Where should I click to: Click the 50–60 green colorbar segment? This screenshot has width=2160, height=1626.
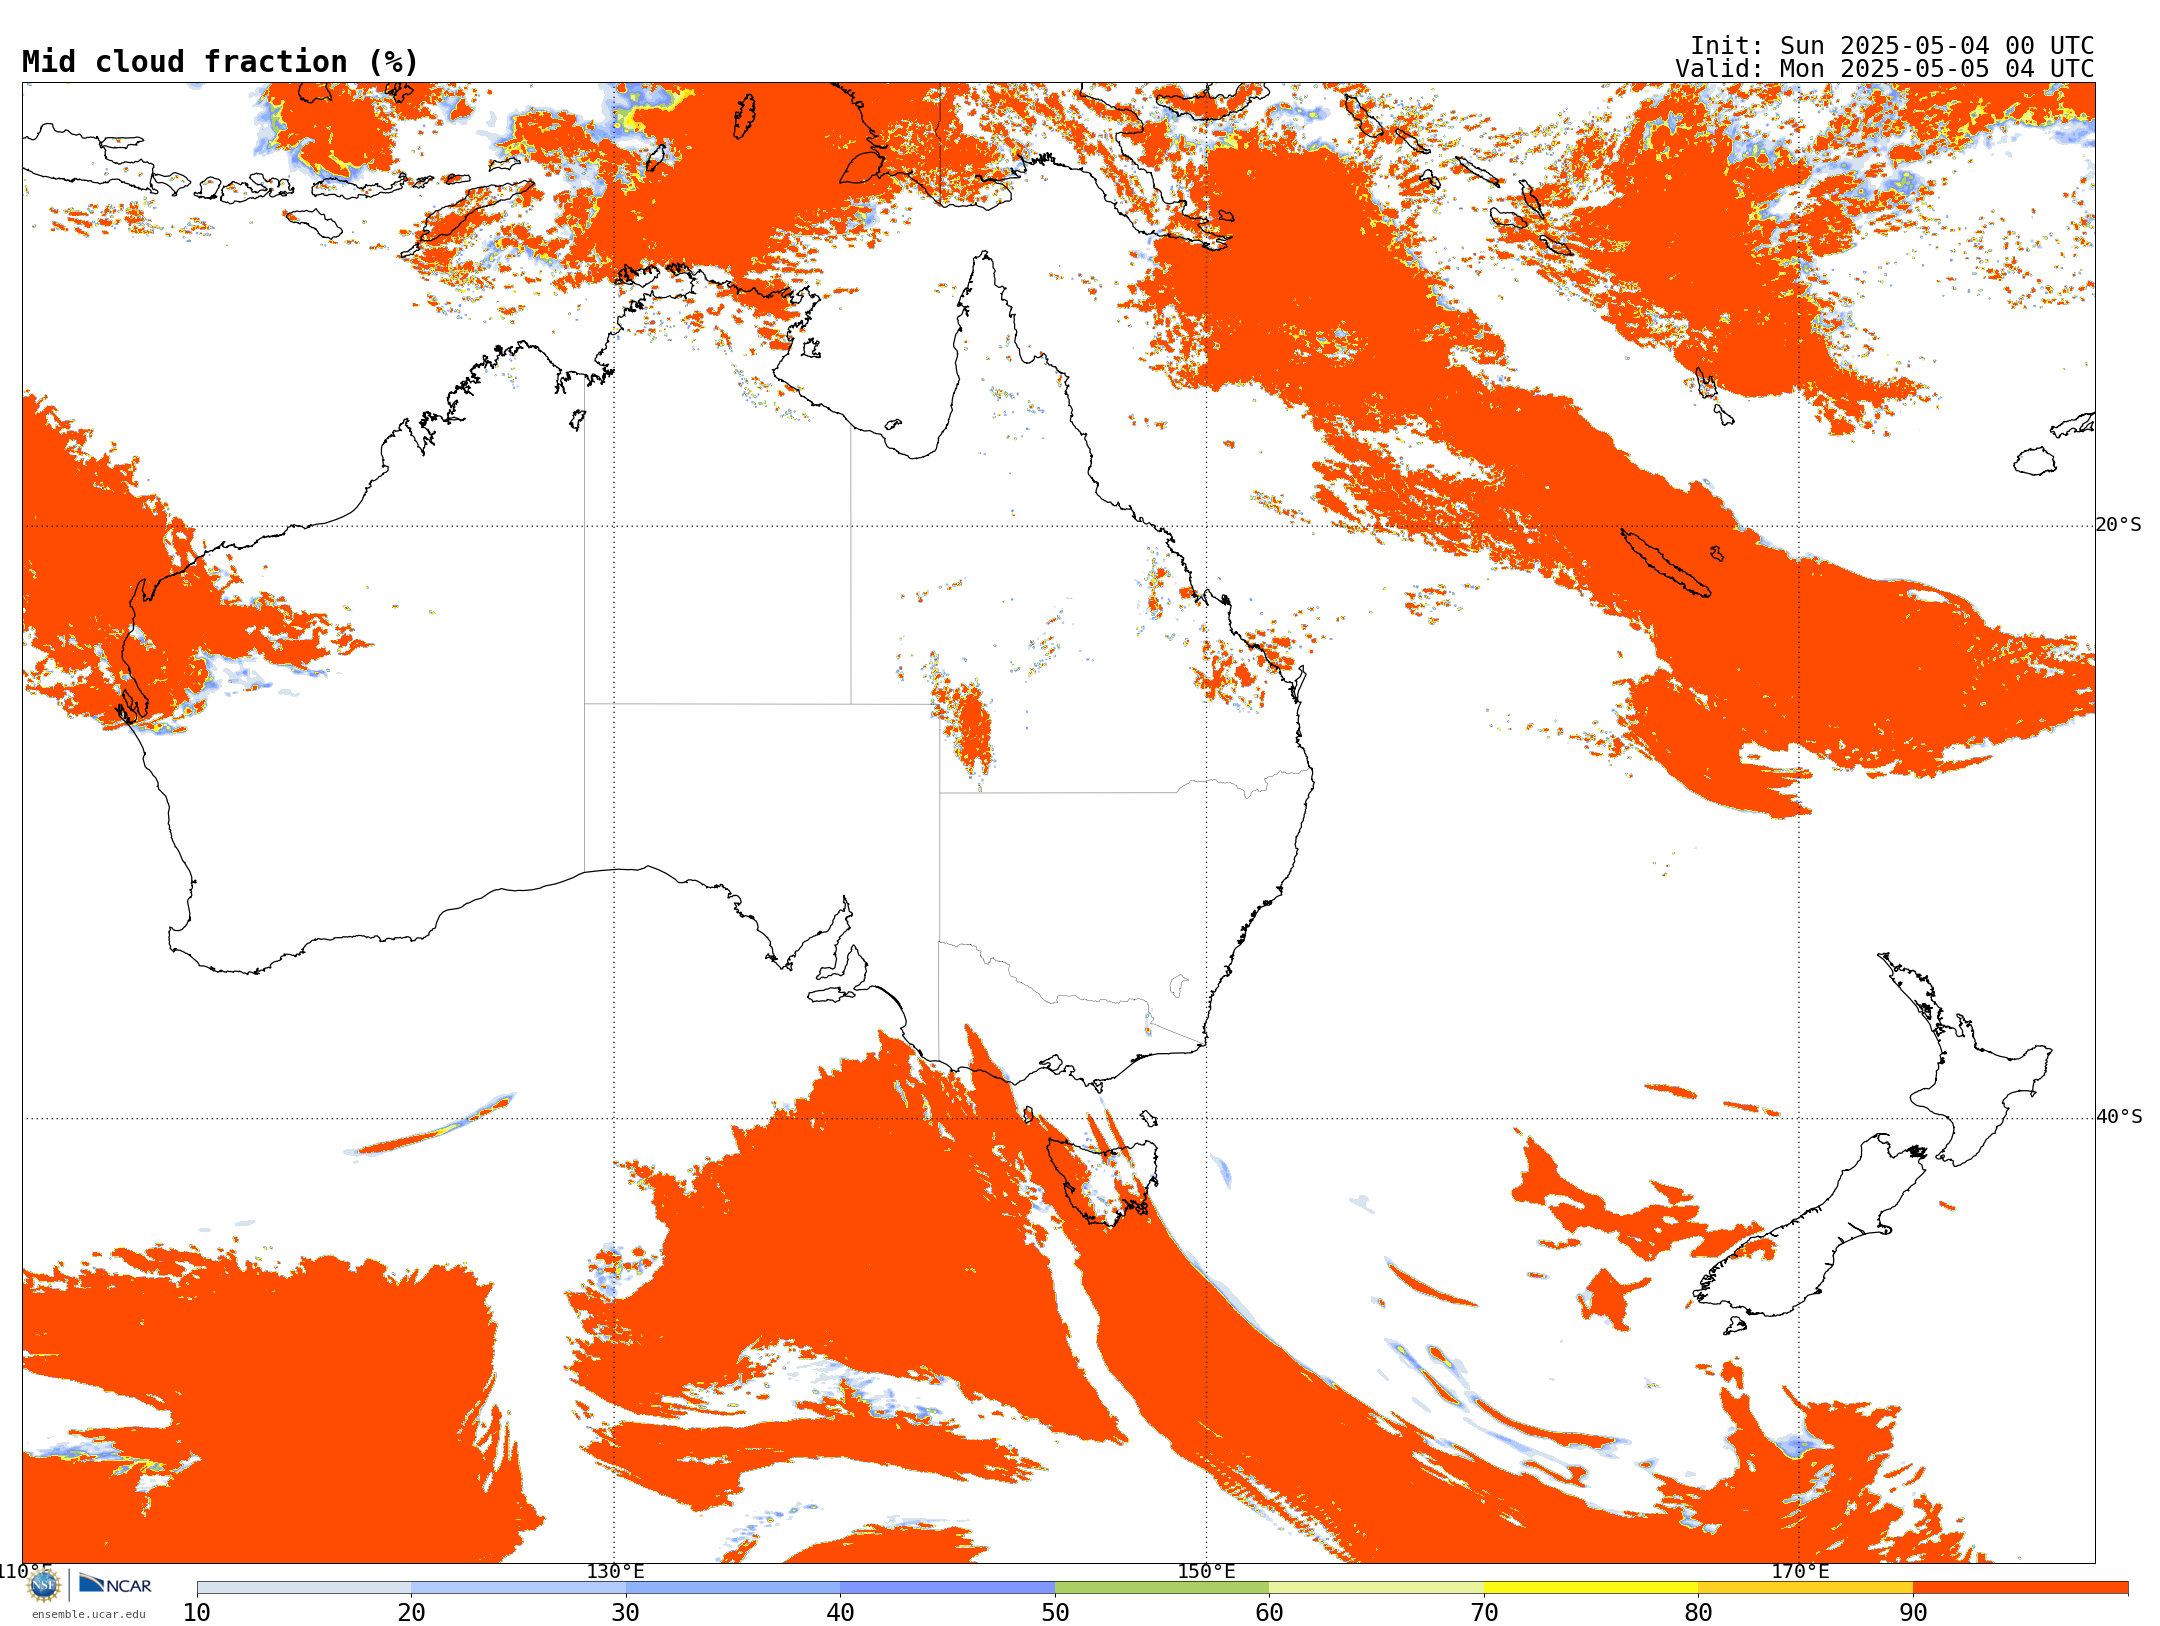click(x=1162, y=1588)
